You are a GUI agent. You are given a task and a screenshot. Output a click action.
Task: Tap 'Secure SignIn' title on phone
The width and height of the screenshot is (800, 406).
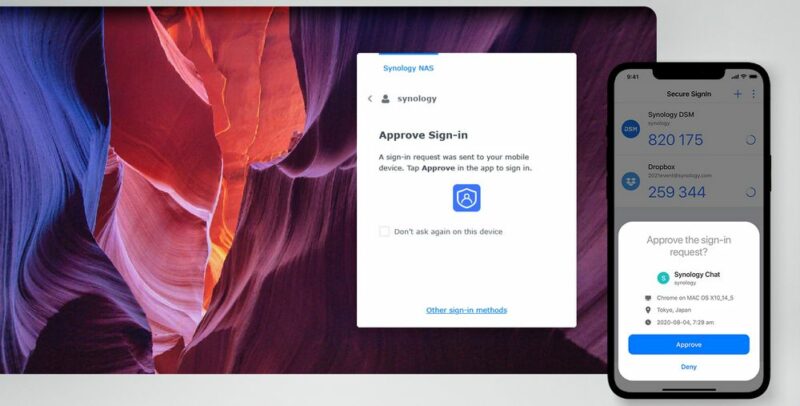pos(689,94)
